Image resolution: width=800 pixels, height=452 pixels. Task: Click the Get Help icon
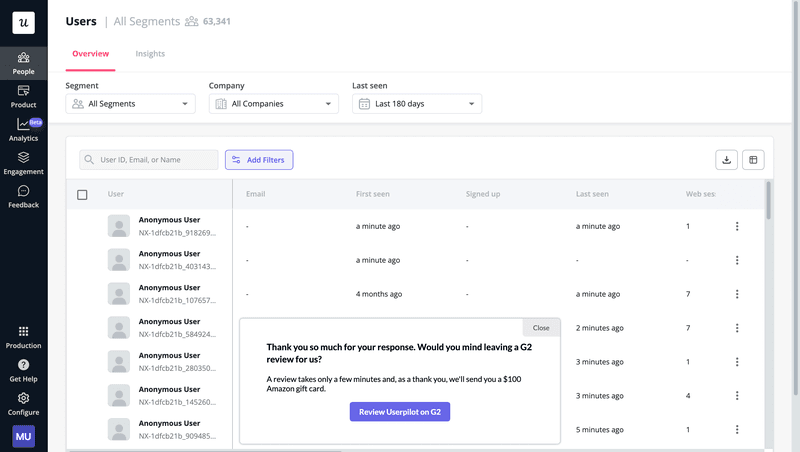point(23,370)
